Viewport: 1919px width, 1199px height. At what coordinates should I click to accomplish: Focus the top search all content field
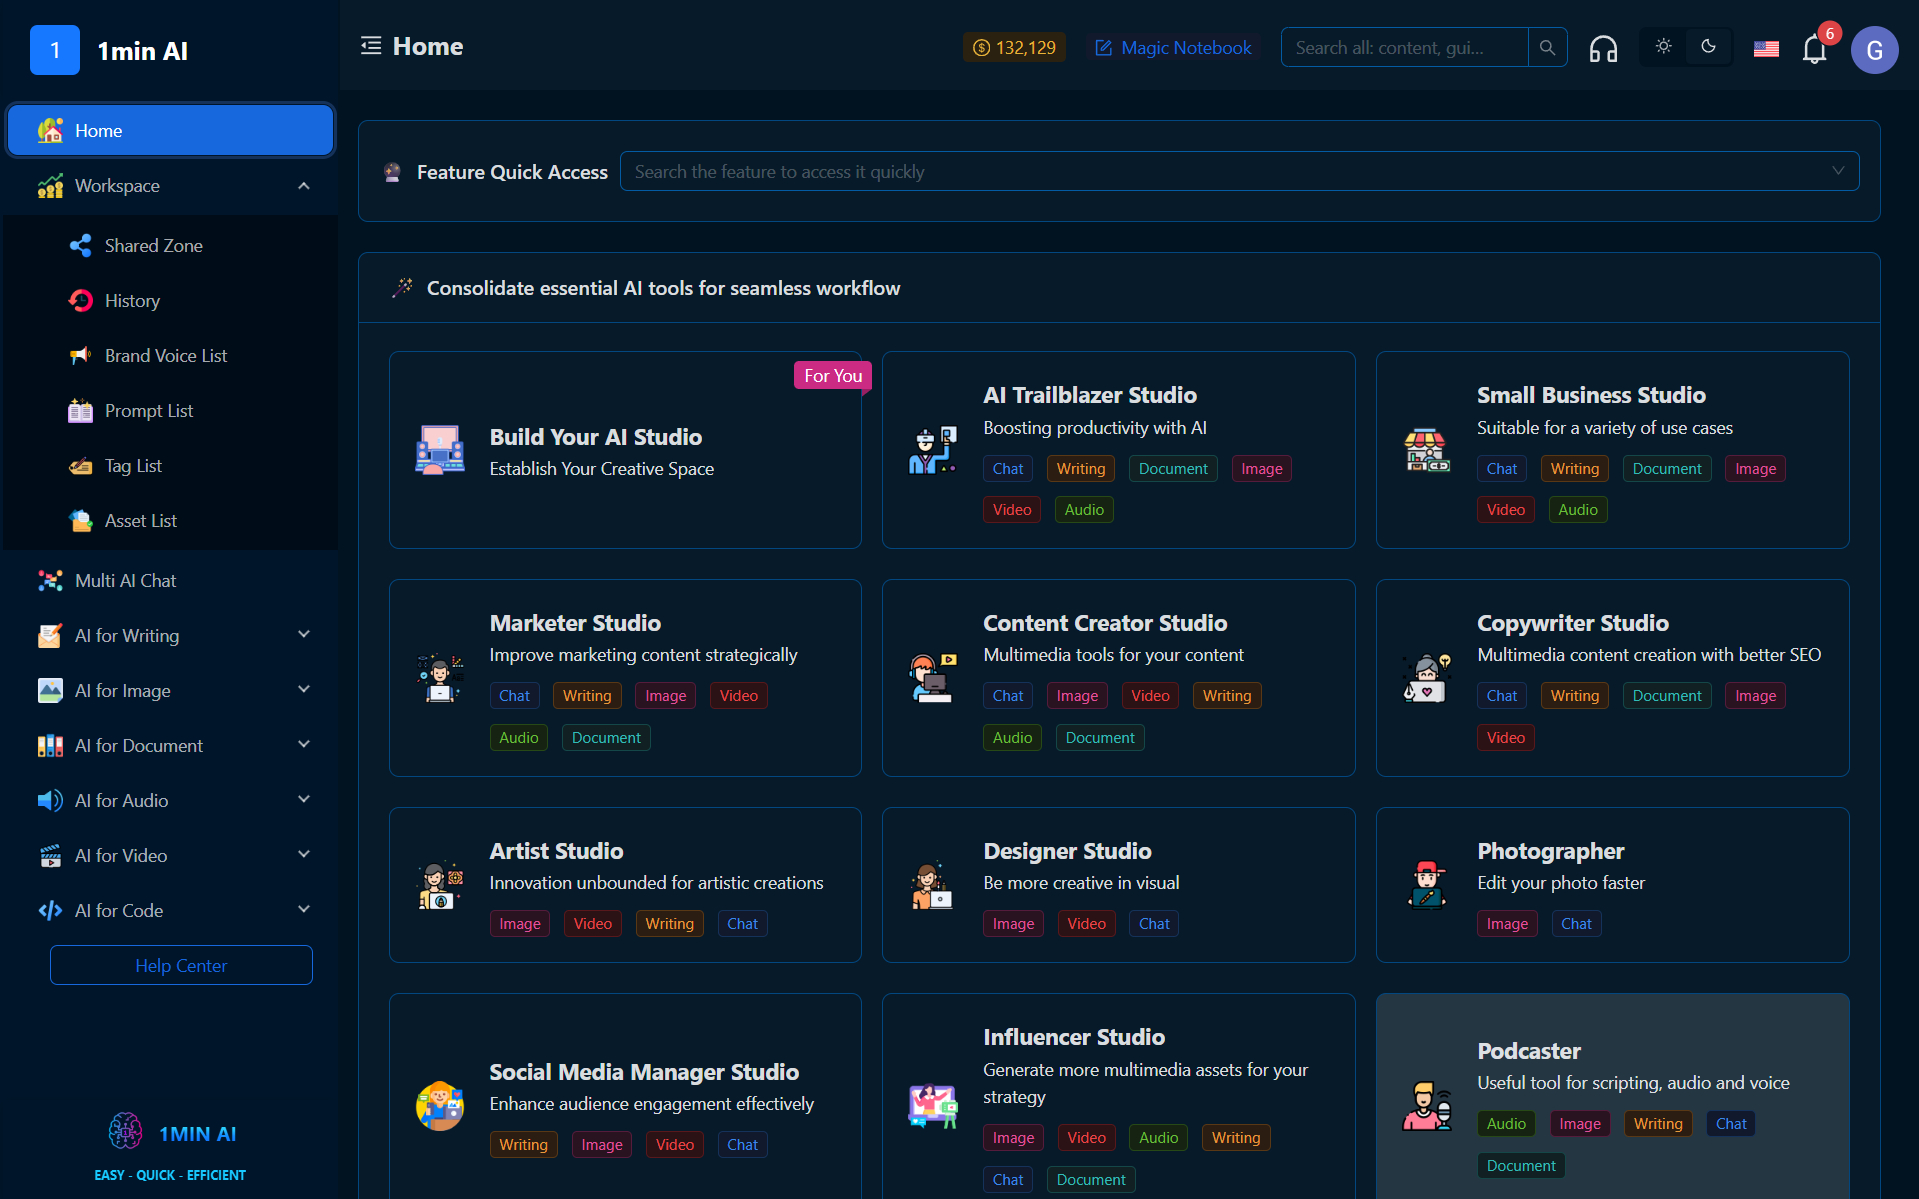[x=1404, y=47]
